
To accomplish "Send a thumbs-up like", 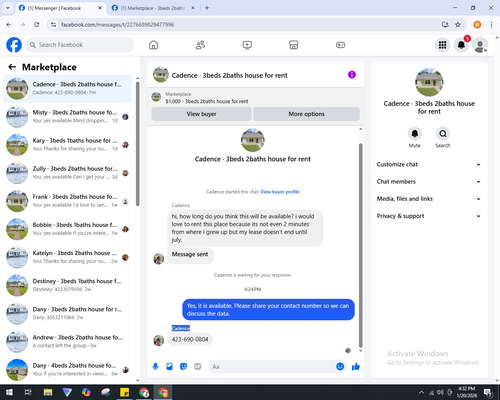I will coord(356,367).
